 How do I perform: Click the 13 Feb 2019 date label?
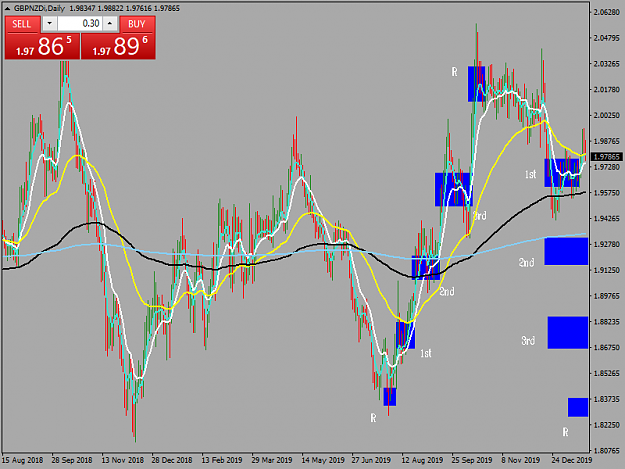(x=222, y=460)
